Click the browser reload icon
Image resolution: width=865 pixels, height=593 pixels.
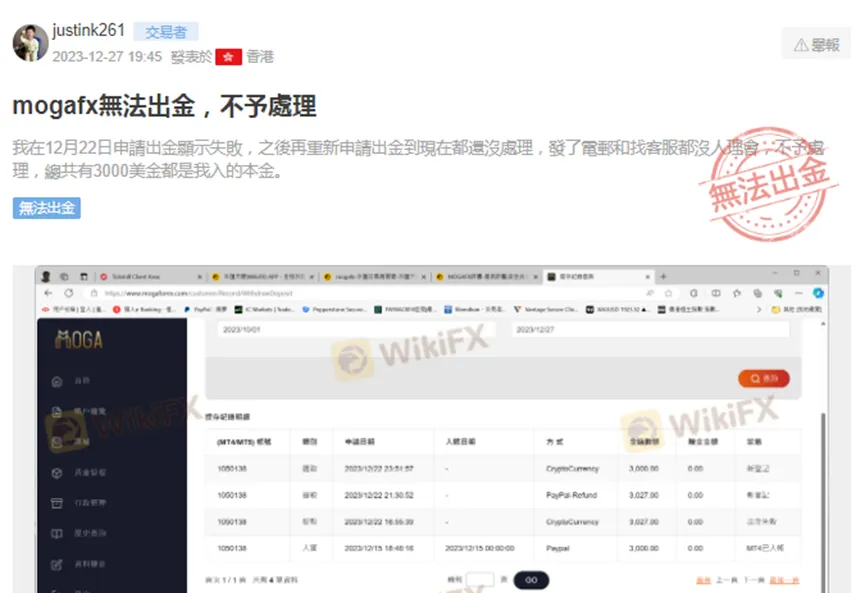(x=69, y=293)
